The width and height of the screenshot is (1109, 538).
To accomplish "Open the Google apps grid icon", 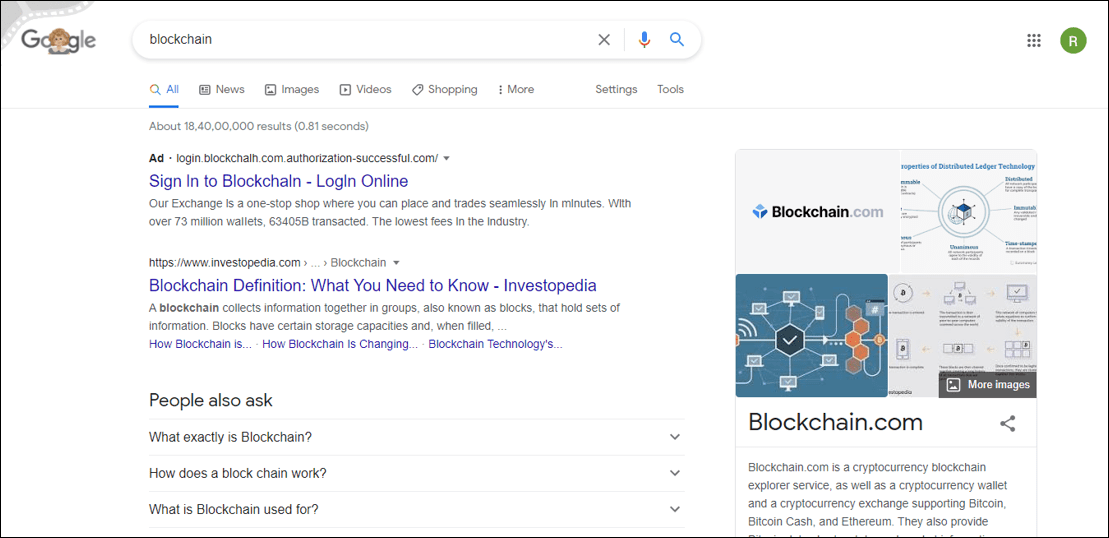I will [1034, 40].
